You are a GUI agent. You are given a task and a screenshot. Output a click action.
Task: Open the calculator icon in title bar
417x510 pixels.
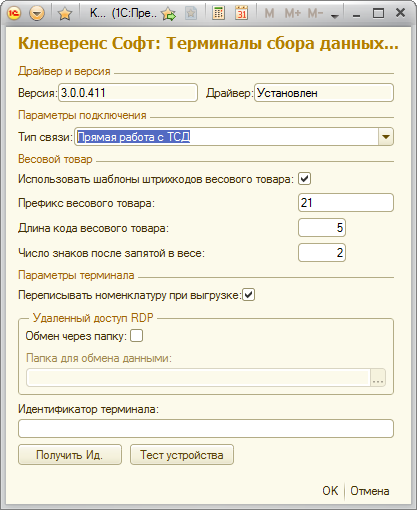pyautogui.click(x=218, y=13)
